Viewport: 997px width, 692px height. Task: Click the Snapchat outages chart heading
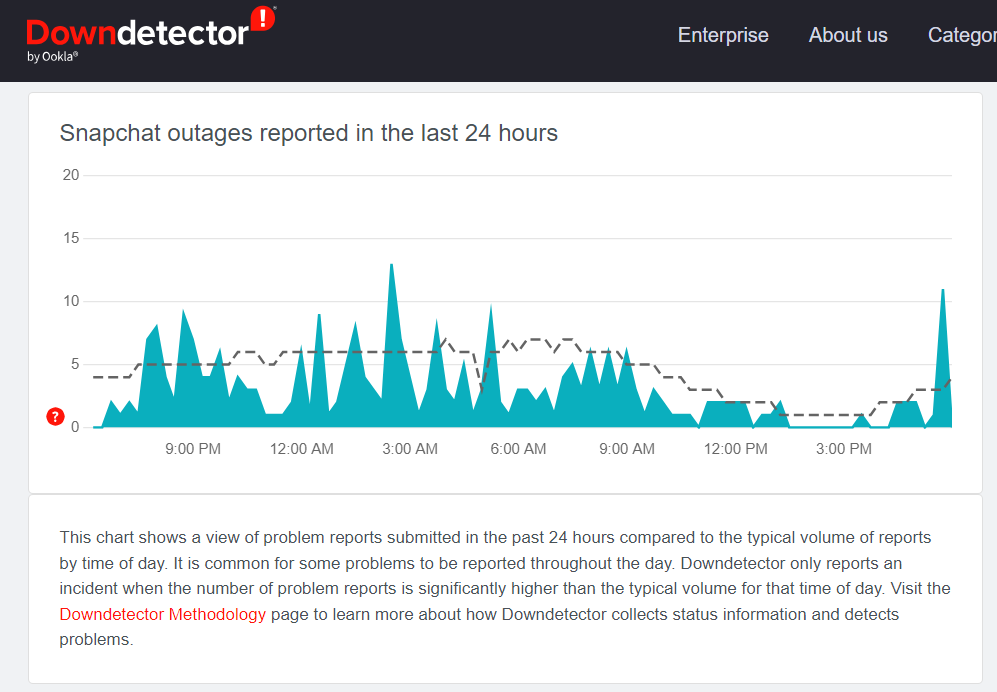click(308, 132)
